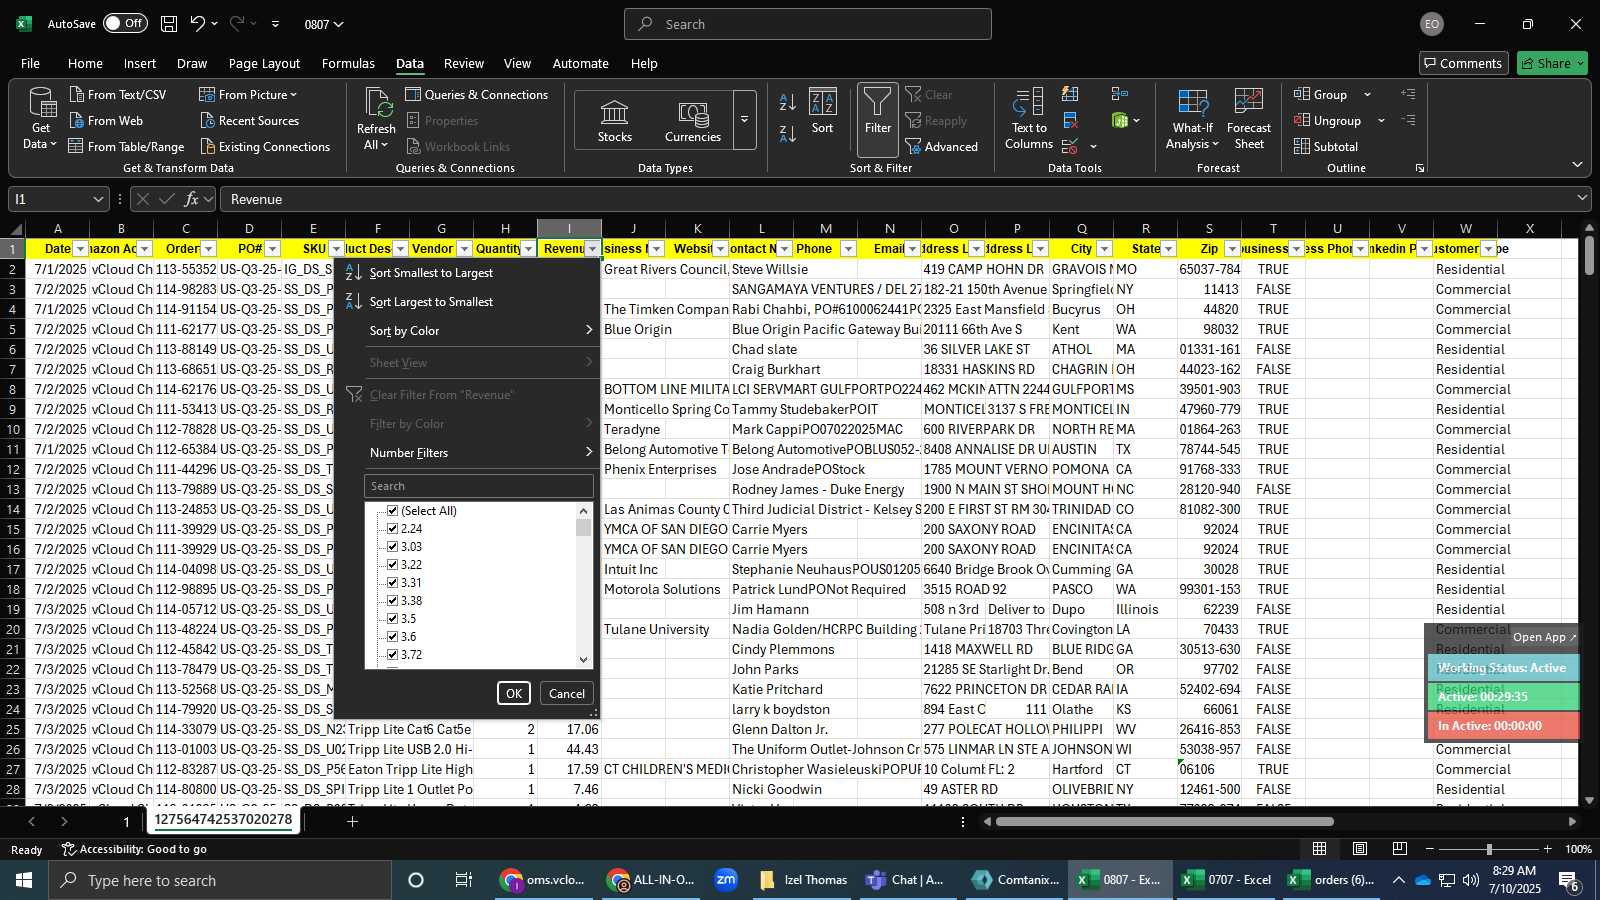
Task: Open the City column filter dropdown
Action: tap(1104, 249)
